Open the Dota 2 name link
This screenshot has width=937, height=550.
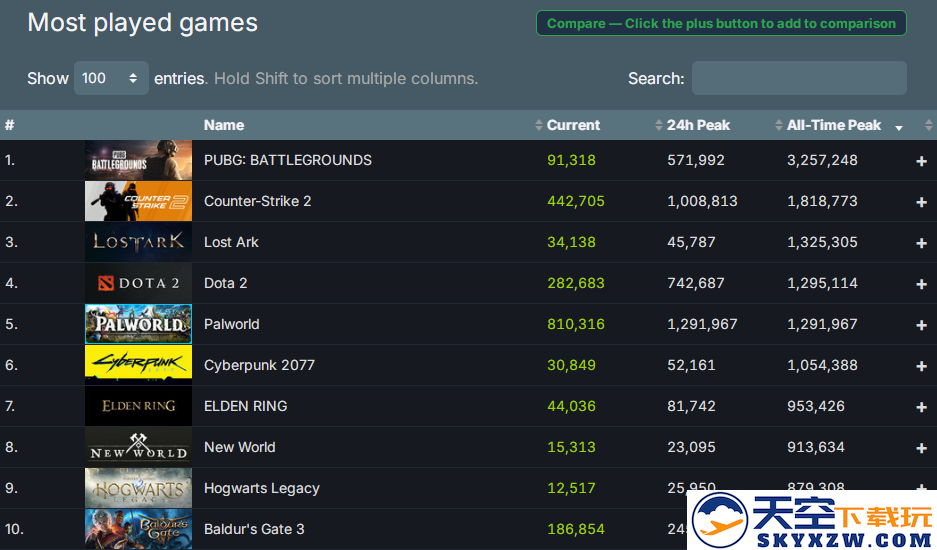coord(225,283)
